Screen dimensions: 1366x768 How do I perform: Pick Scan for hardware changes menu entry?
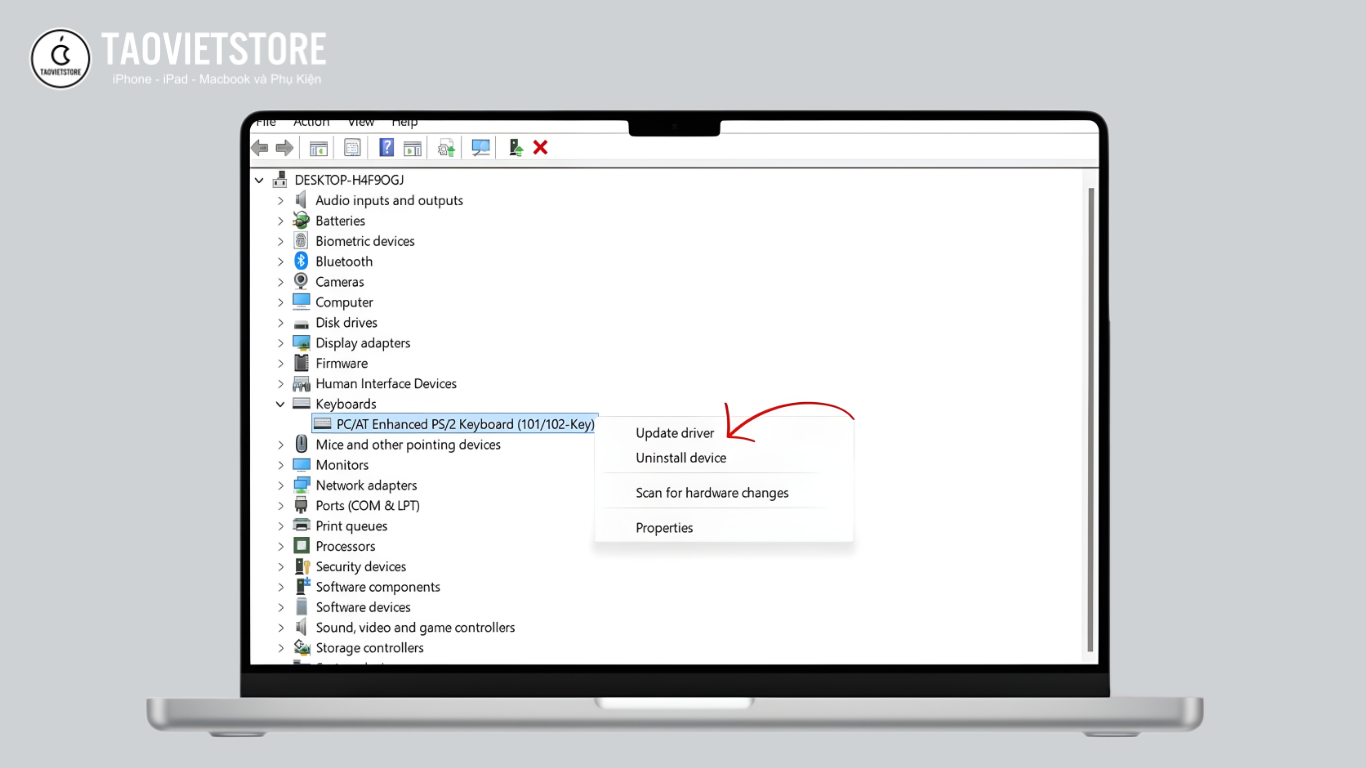(x=712, y=493)
